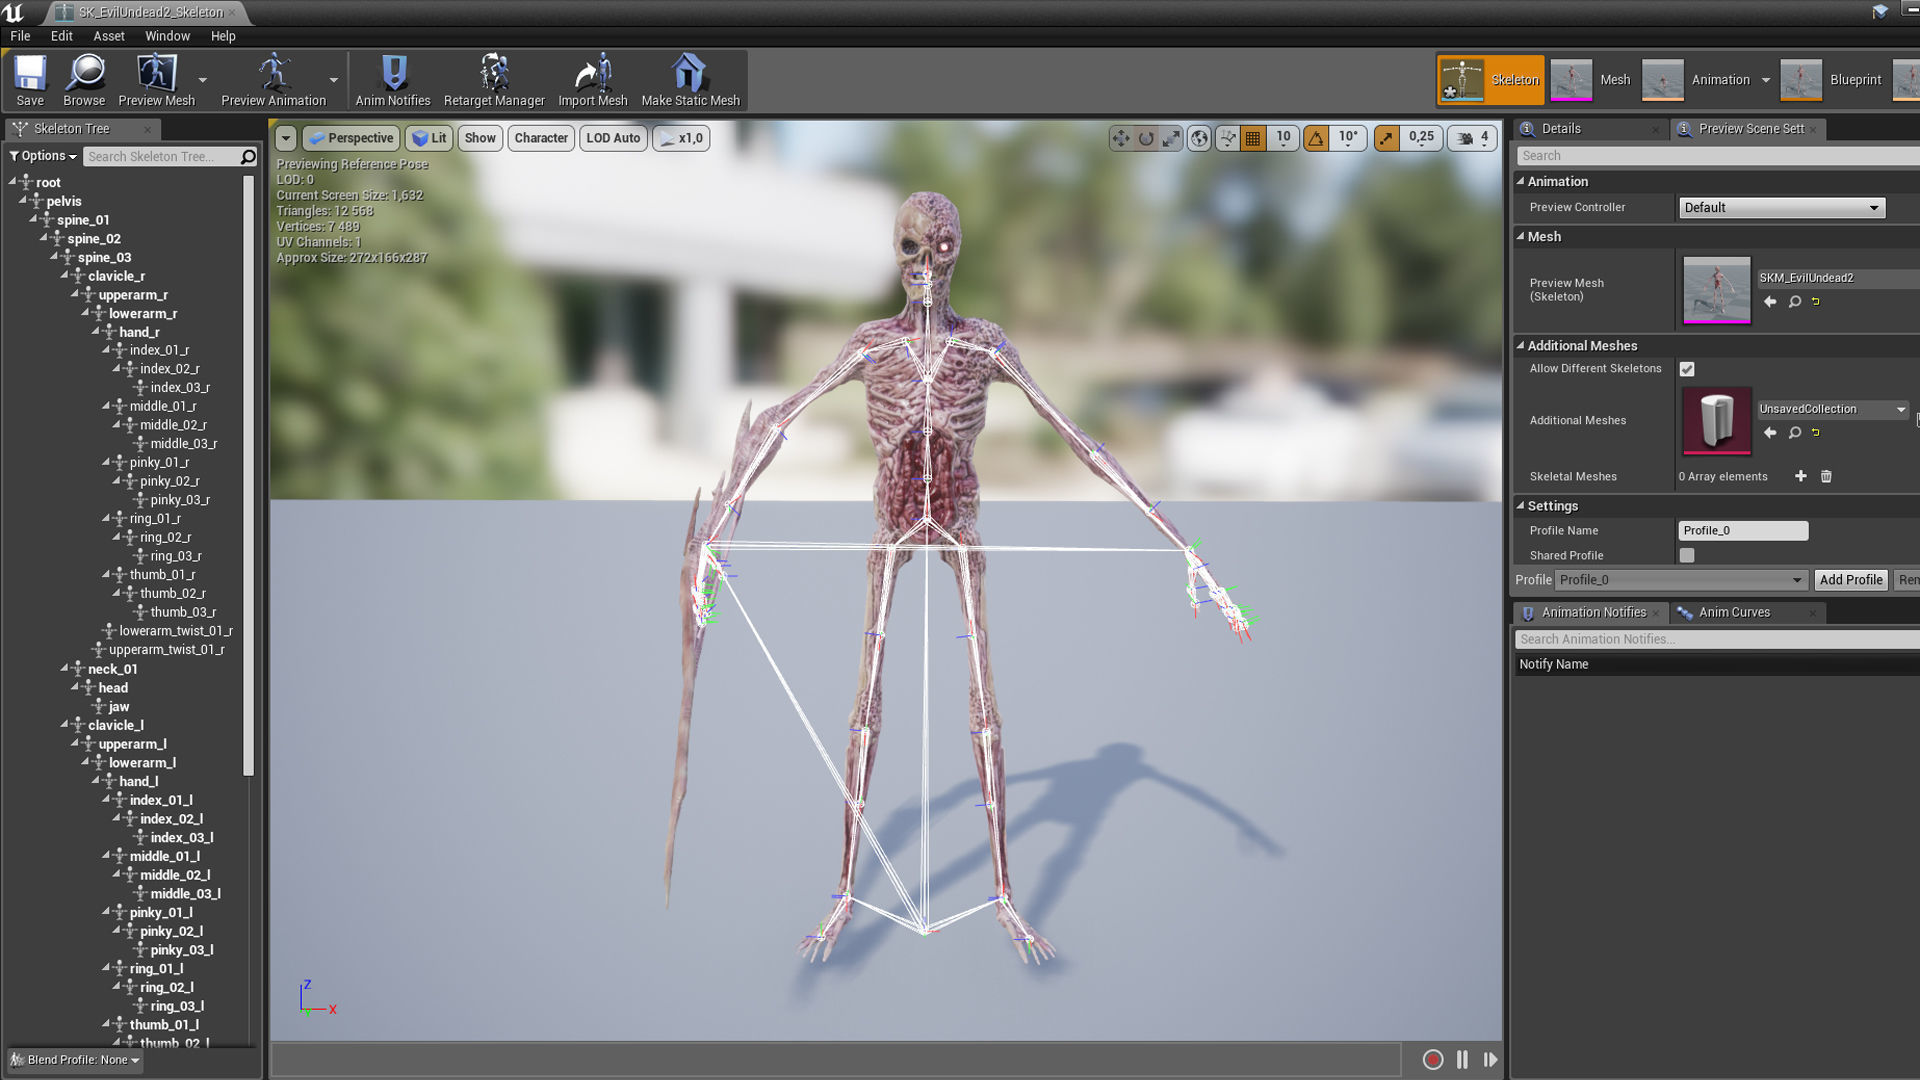
Task: Uncheck Allow Different Skeletons checkbox
Action: (x=1687, y=369)
